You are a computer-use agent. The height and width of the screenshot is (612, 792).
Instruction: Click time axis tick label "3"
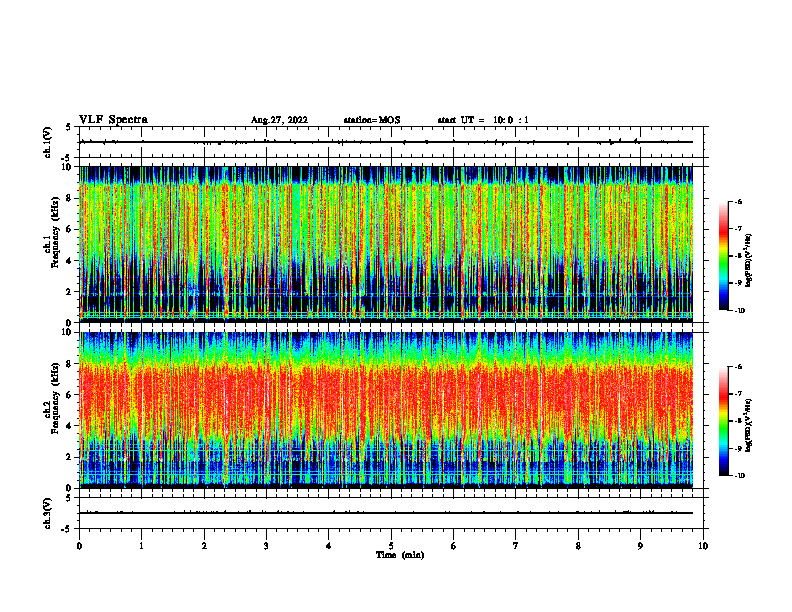[x=266, y=546]
